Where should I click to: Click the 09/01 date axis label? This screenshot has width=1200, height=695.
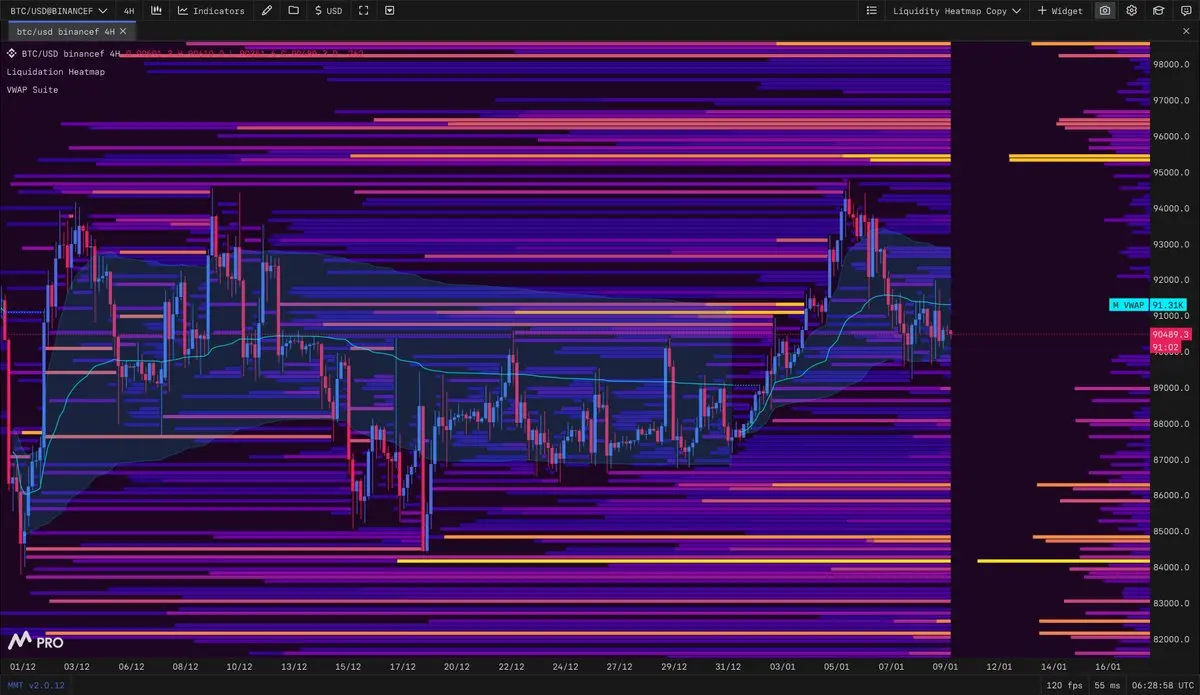[x=945, y=666]
